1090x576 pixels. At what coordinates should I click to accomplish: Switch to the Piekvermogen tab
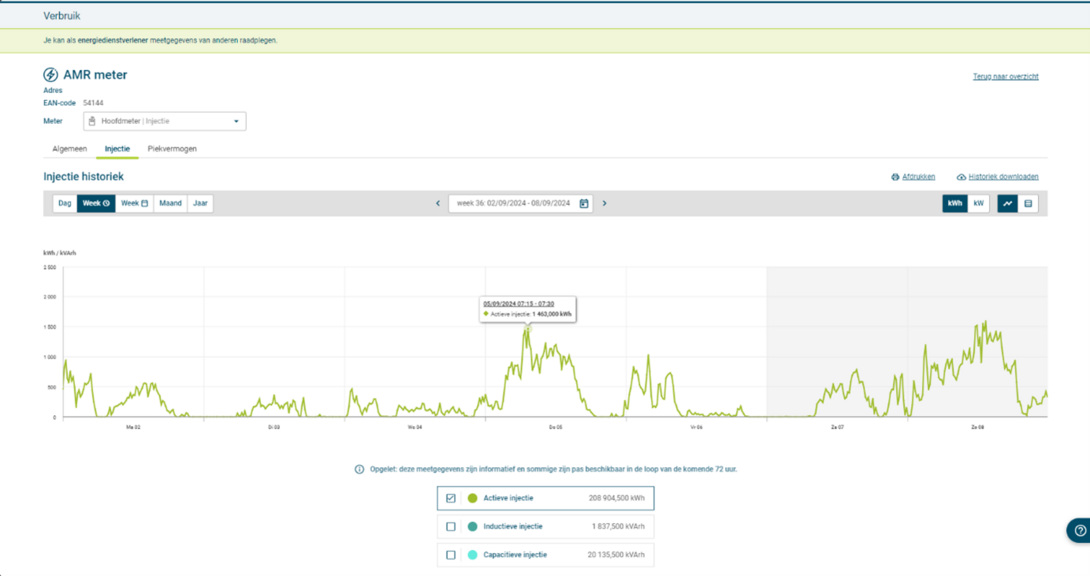[x=172, y=149]
